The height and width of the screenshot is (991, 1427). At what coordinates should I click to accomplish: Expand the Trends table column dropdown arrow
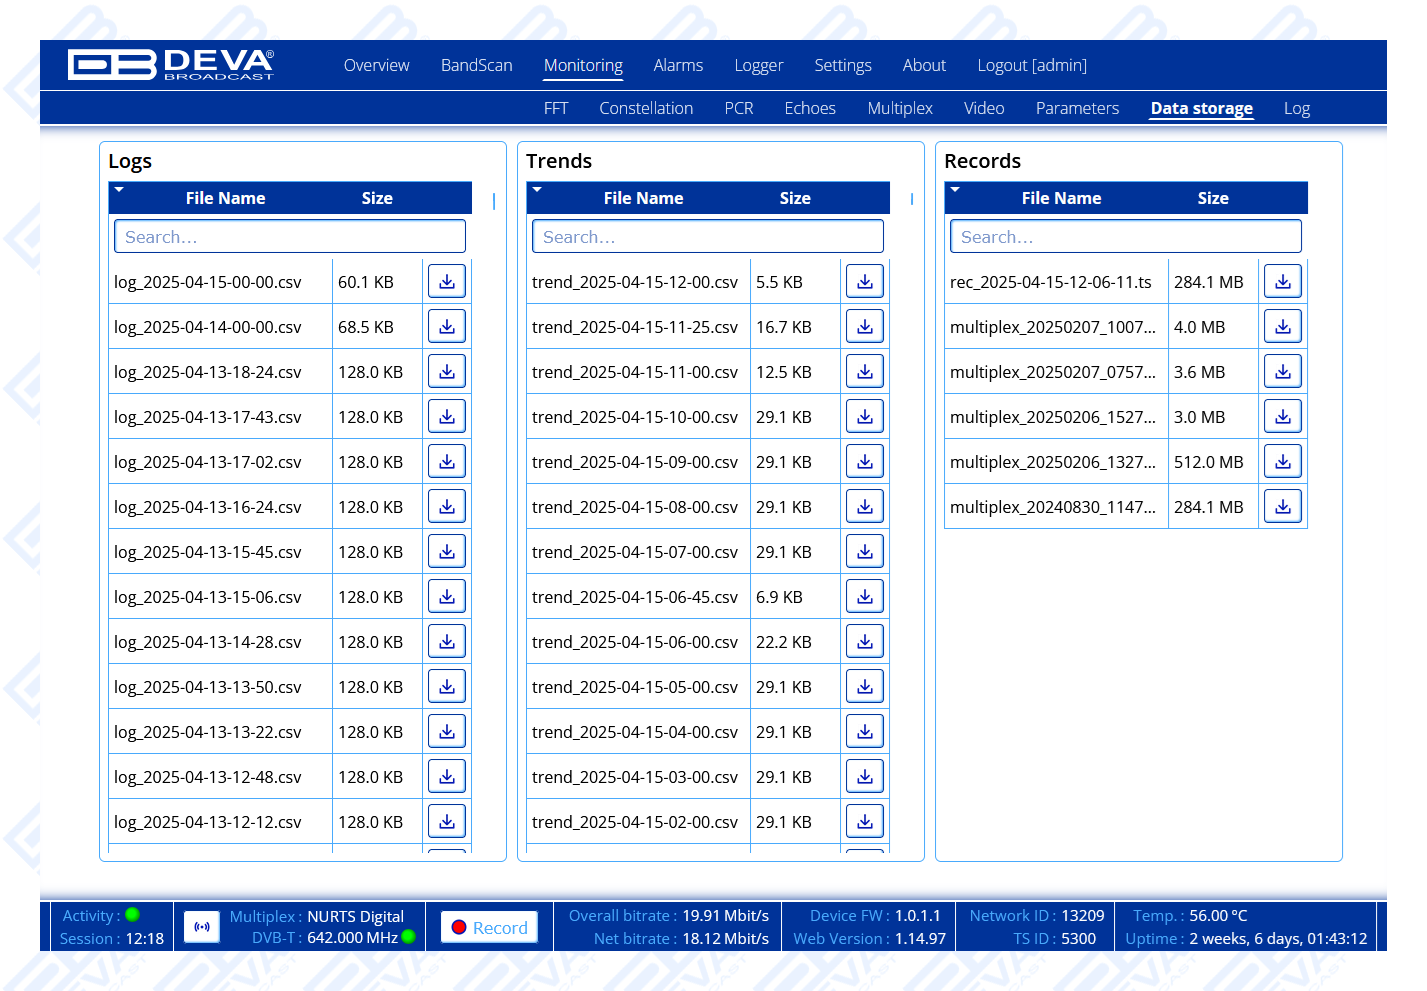(x=537, y=189)
